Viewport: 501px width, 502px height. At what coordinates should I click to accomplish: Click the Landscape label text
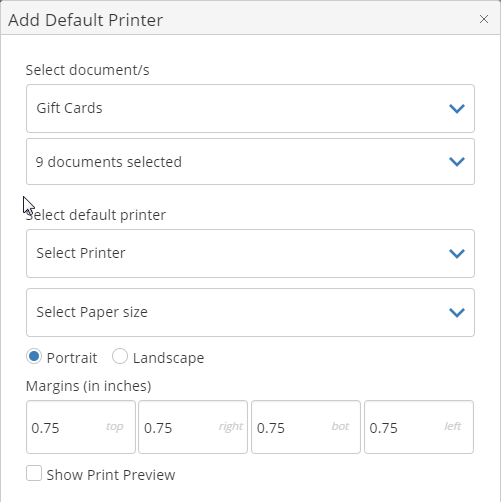(168, 358)
